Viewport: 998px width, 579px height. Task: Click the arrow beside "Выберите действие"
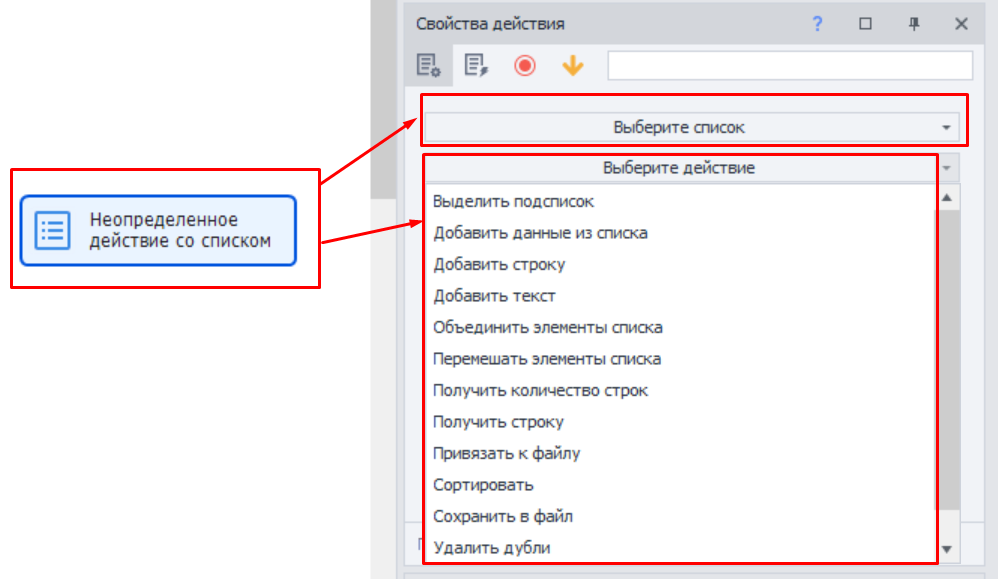(946, 168)
